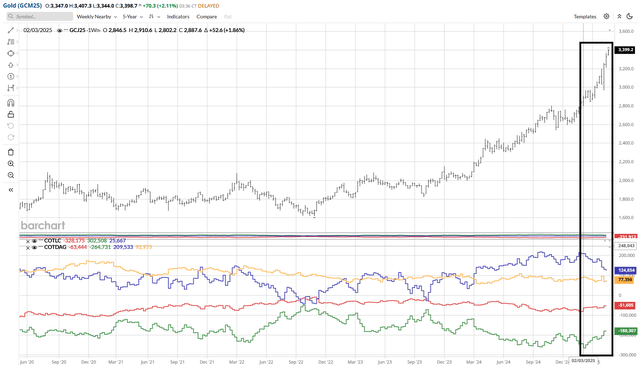640x365 pixels.
Task: Open COTLC indicator options dots
Action: pos(40,241)
